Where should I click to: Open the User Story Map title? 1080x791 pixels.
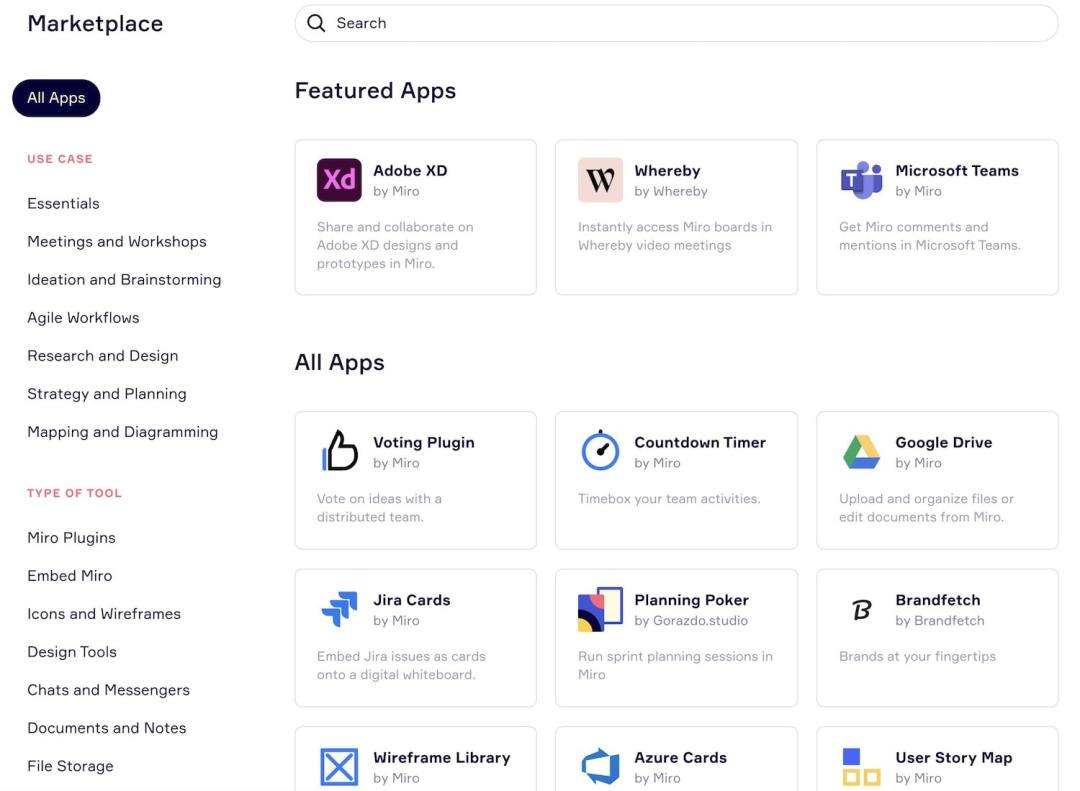(954, 758)
